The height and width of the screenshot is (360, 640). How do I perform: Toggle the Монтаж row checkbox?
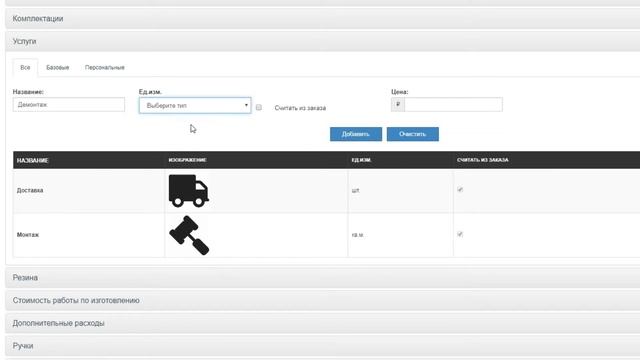coord(460,234)
